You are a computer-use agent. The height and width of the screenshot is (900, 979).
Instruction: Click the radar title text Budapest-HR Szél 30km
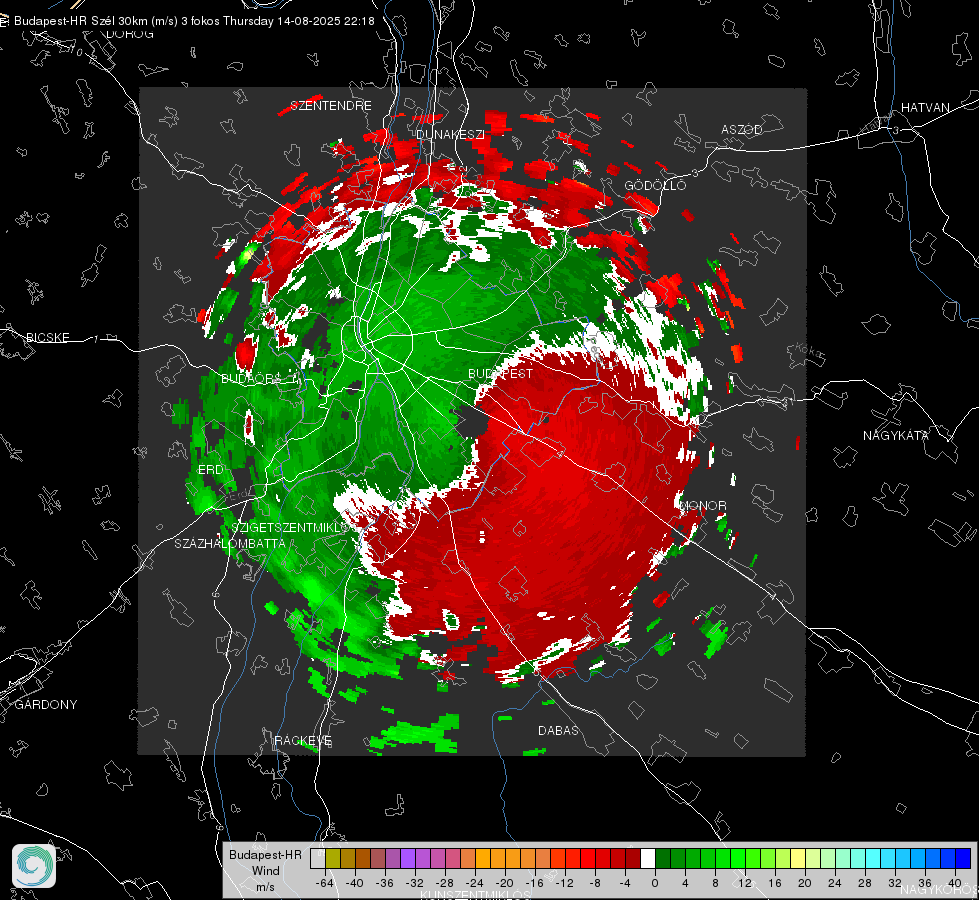click(80, 21)
